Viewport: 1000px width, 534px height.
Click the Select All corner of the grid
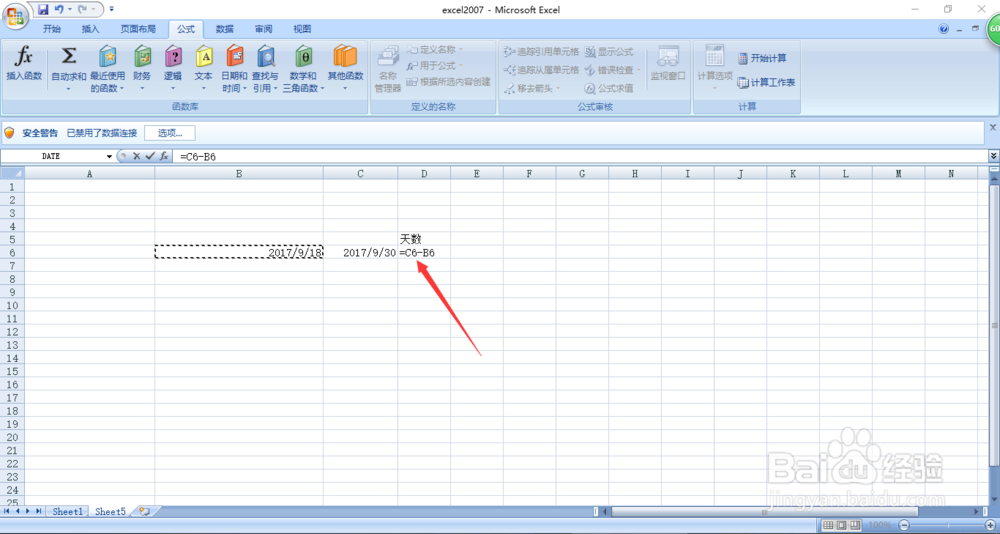pos(12,173)
